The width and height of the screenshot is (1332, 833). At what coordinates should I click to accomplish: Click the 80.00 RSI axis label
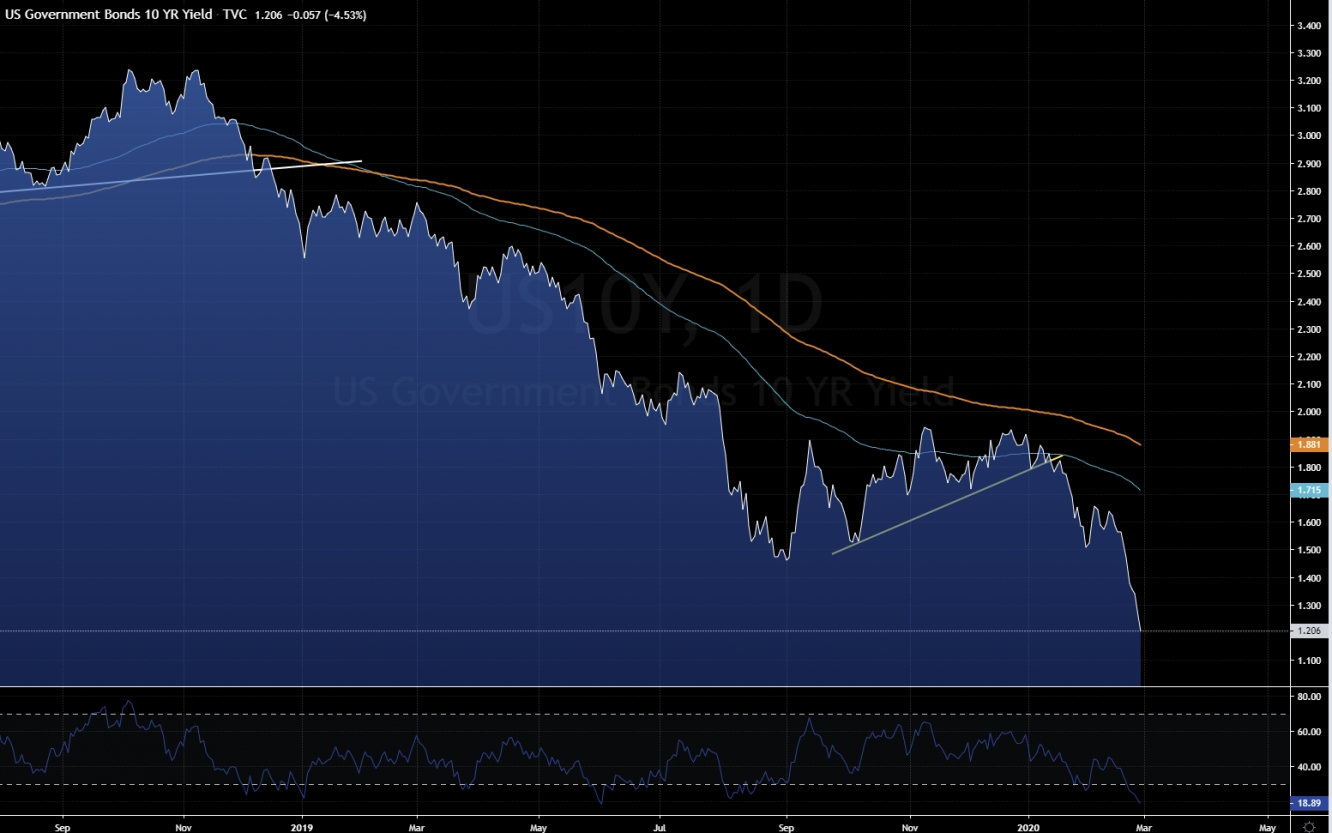1309,696
